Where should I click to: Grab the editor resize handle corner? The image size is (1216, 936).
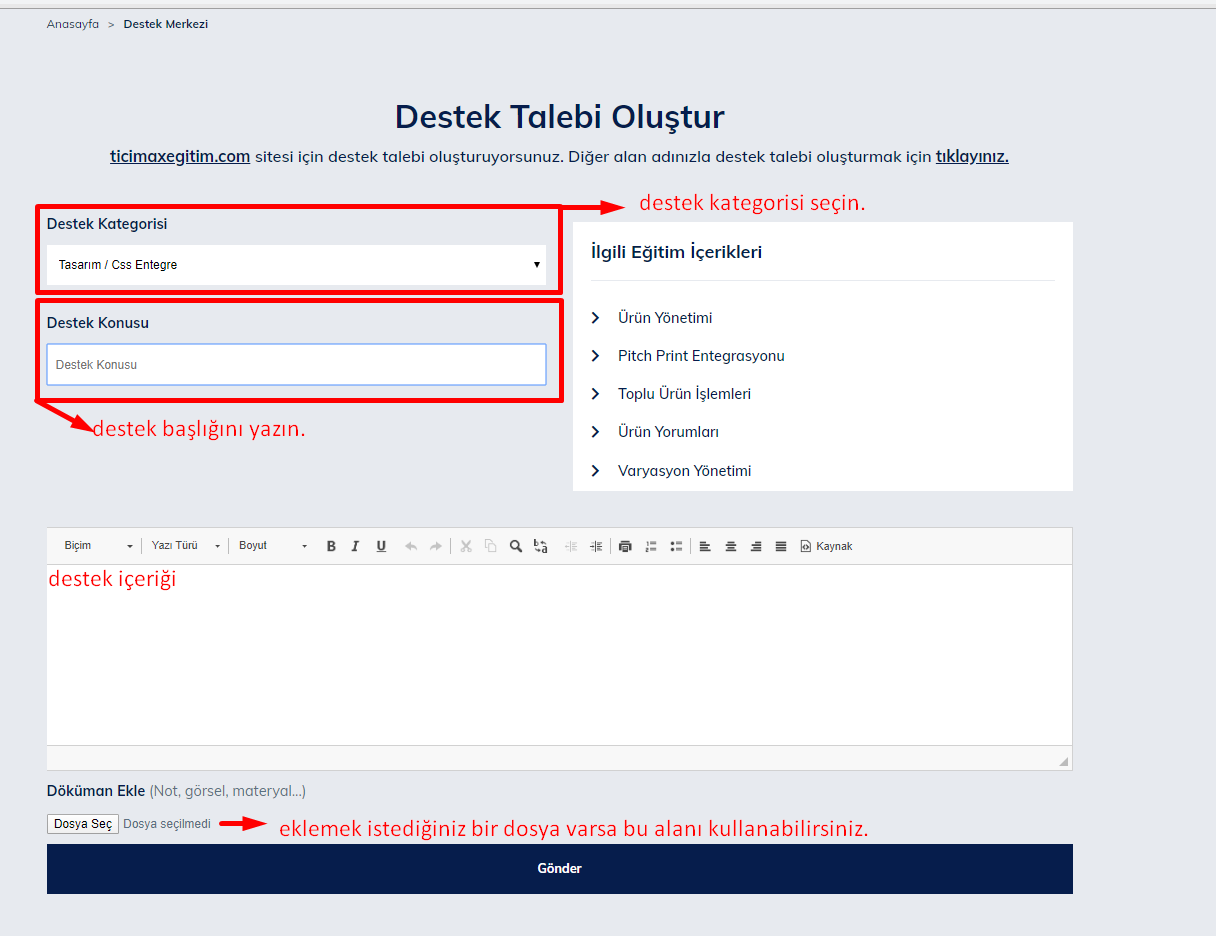[1063, 762]
